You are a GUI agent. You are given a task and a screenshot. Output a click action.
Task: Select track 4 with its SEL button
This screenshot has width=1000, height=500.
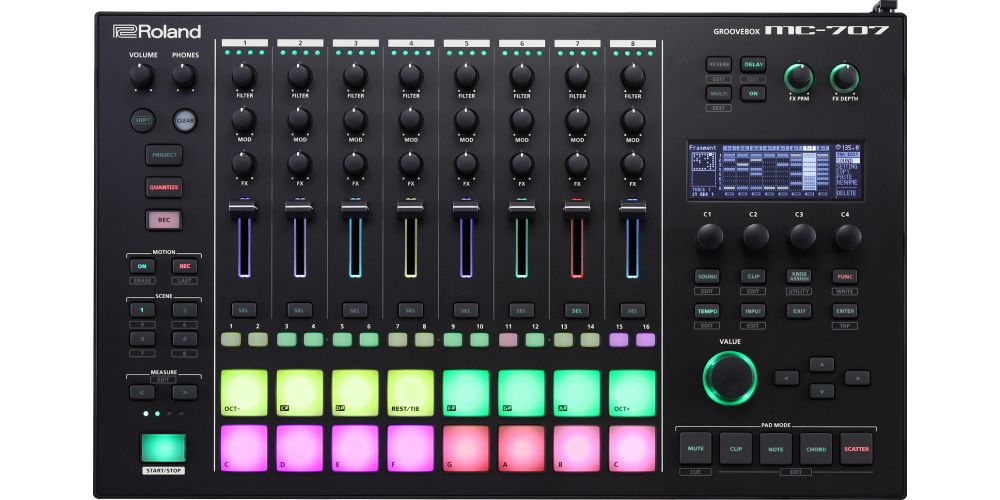[411, 310]
